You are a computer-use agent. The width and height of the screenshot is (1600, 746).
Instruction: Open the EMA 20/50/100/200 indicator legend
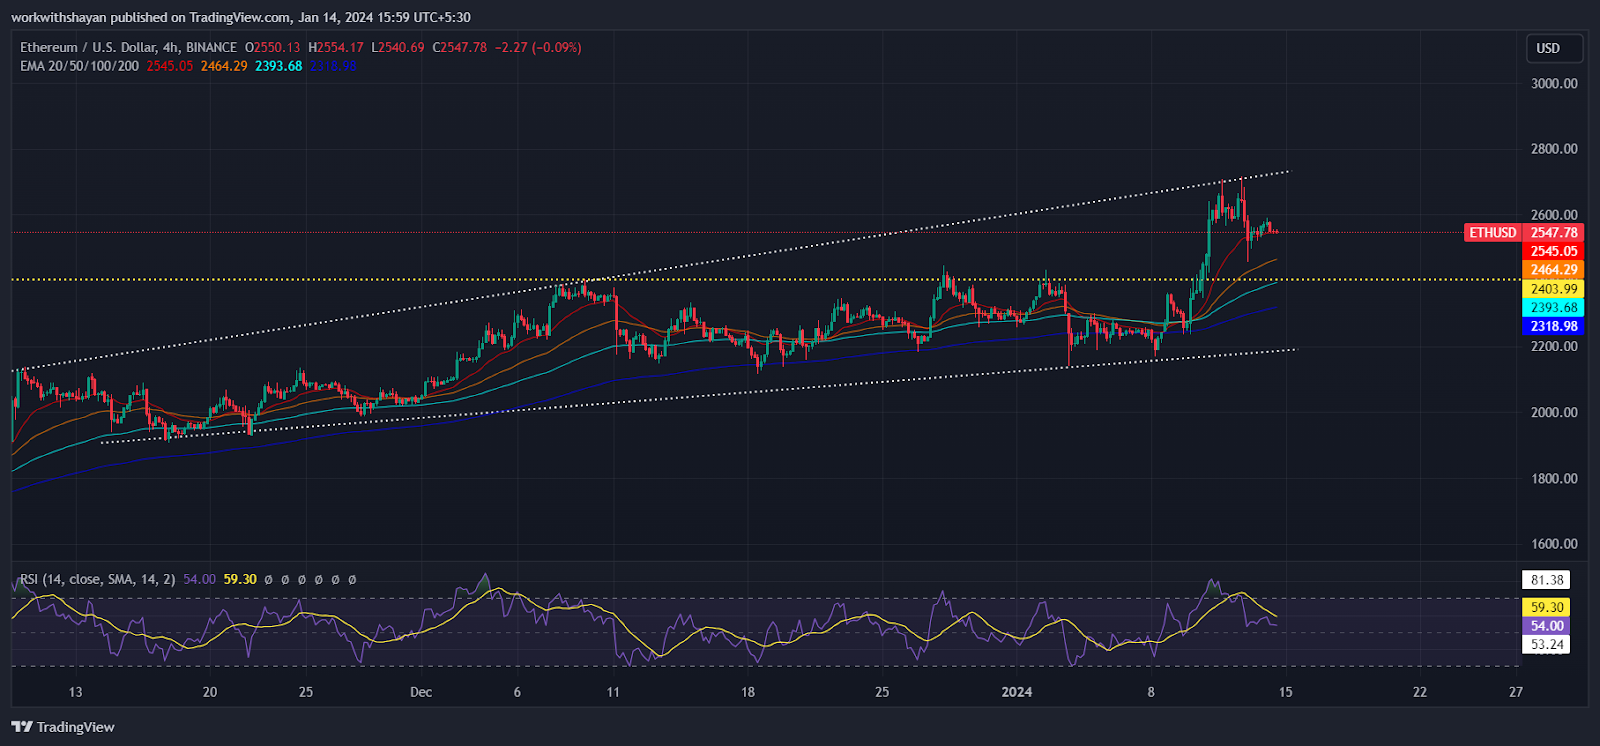80,66
